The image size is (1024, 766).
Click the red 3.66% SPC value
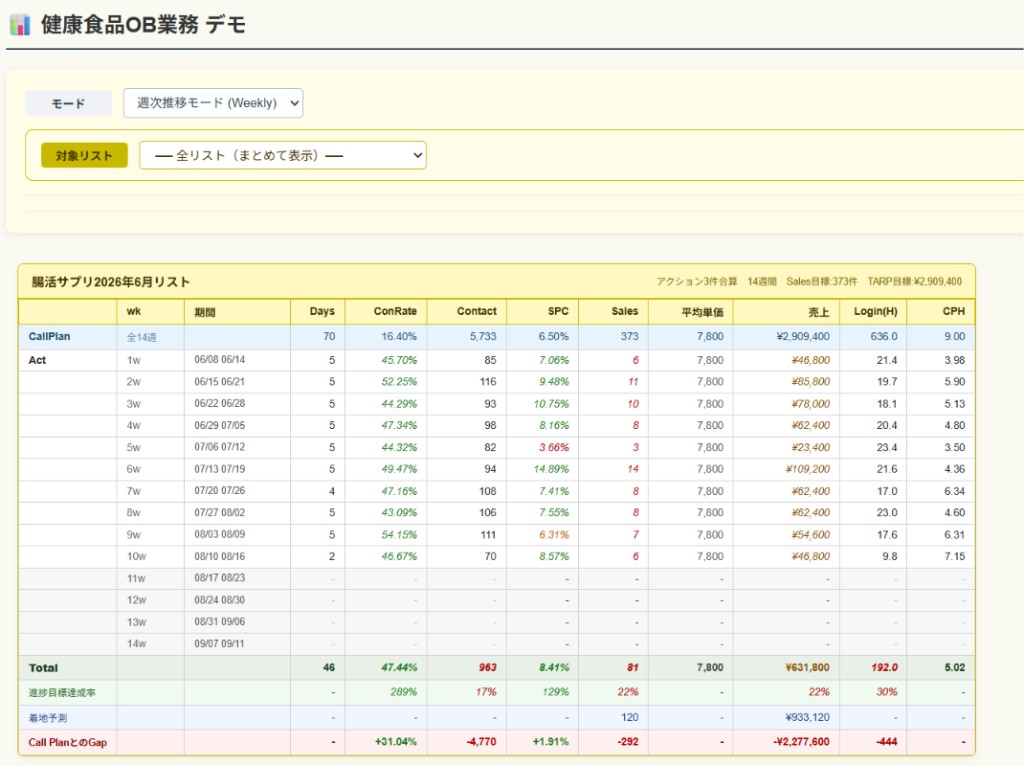[x=554, y=447]
